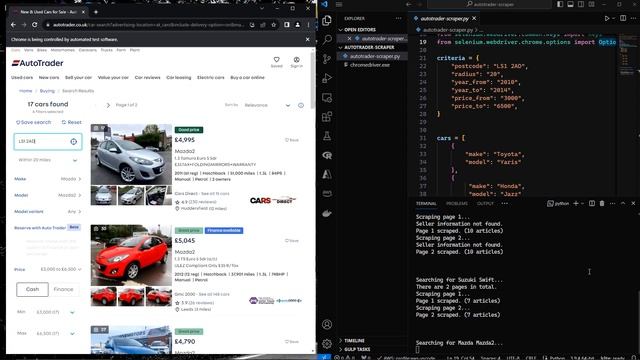Image resolution: width=640 pixels, height=360 pixels.
Task: Expand Make Mazda filter
Action: [x=48, y=179]
